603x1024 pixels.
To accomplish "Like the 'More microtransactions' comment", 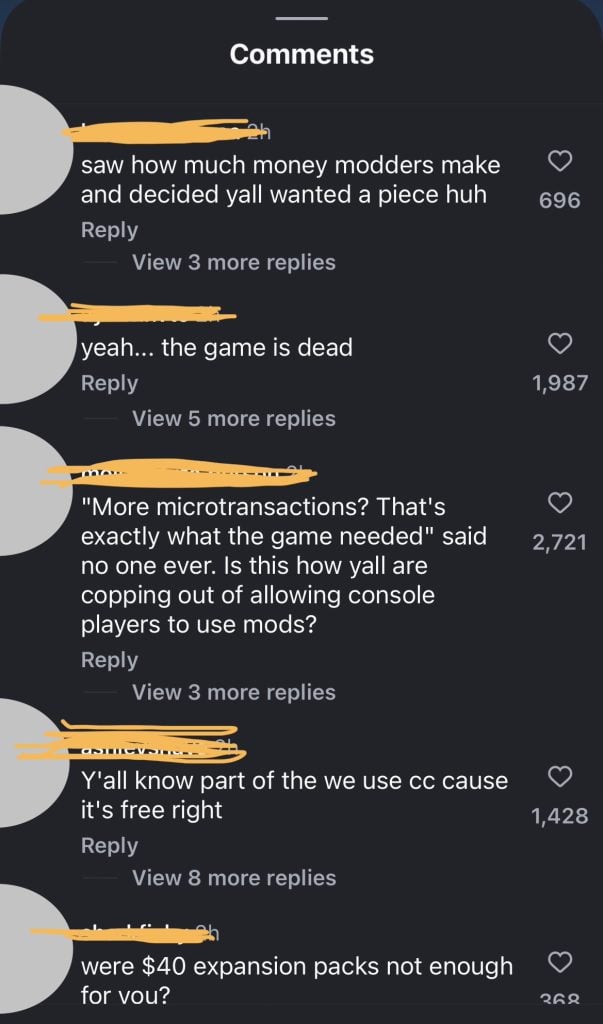I will click(x=560, y=502).
